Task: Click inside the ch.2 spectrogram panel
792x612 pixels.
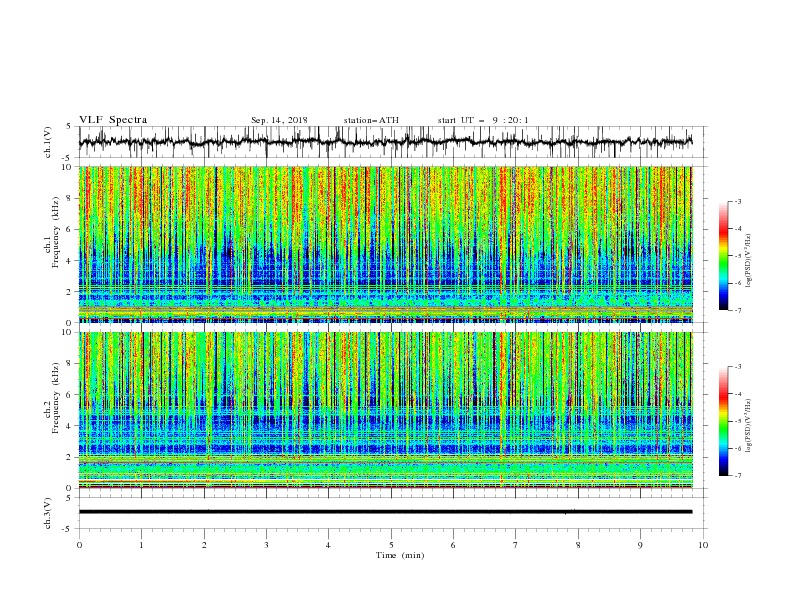Action: [386, 410]
